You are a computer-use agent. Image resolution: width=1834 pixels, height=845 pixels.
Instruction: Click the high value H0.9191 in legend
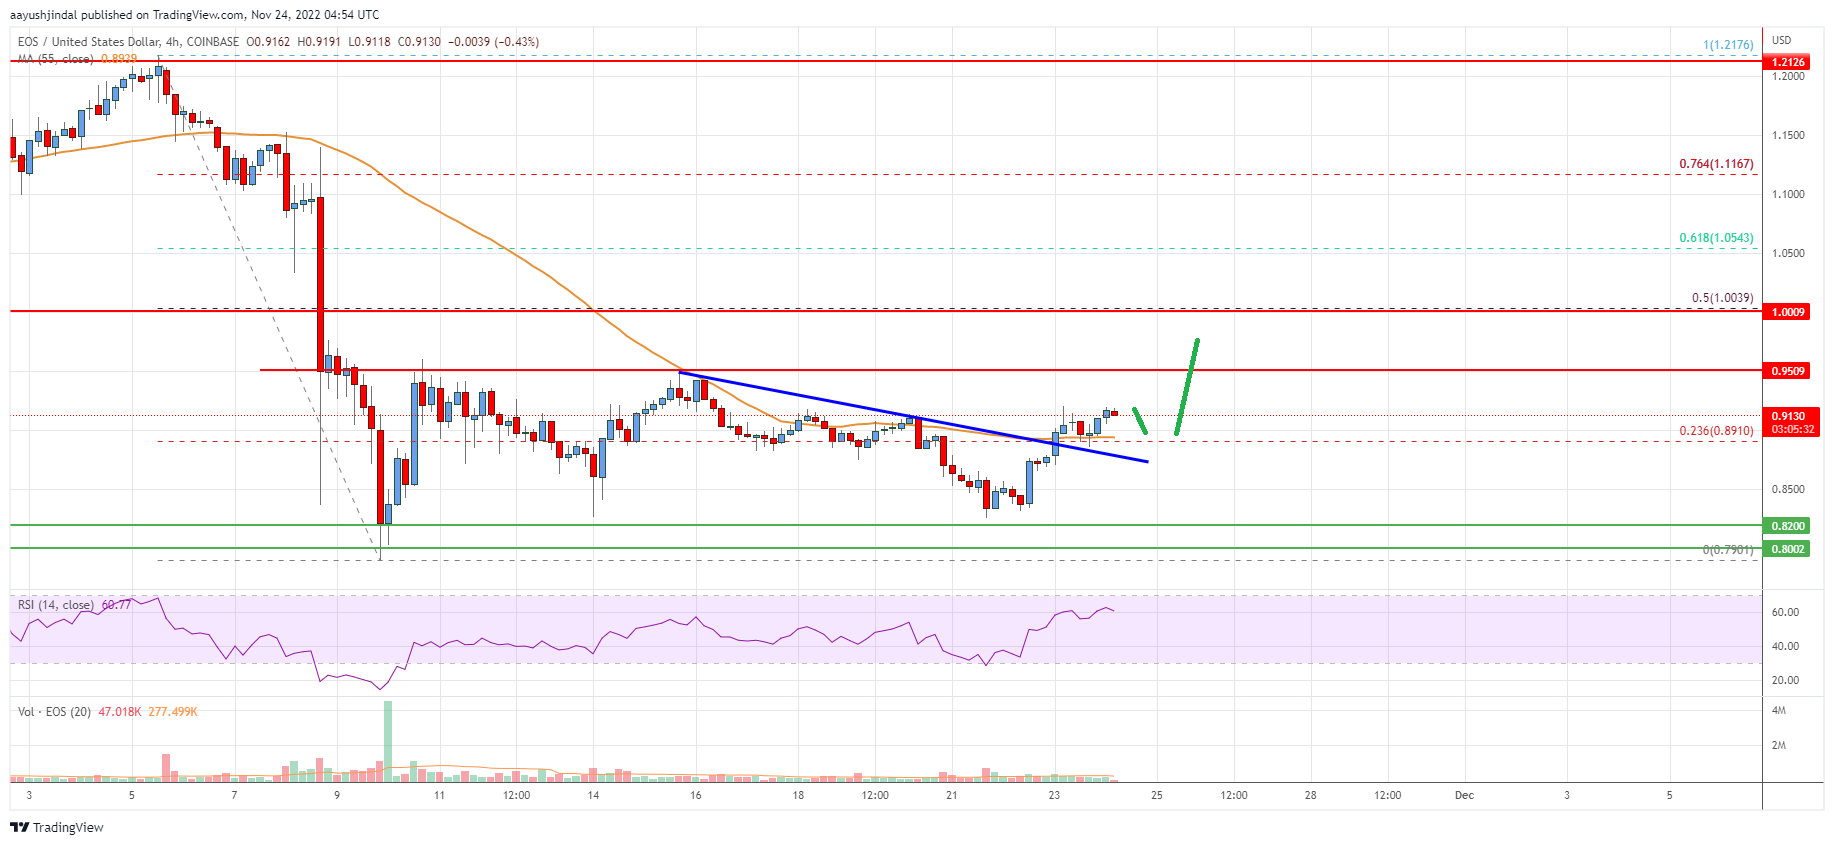319,42
